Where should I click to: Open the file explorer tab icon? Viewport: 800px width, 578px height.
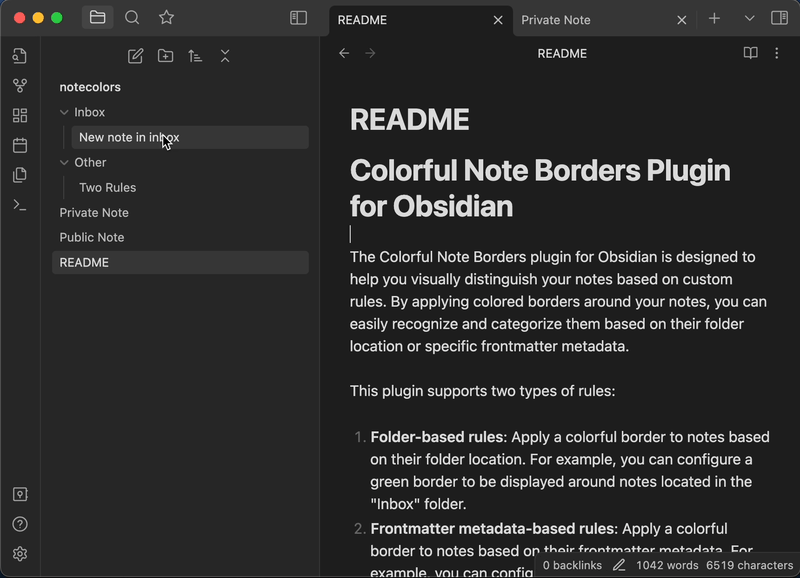97,18
